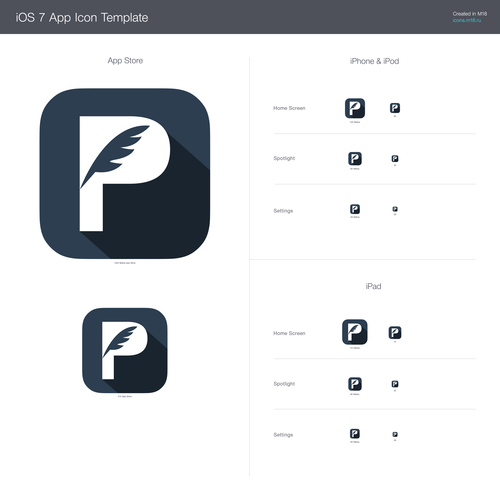Click the iPad Spotlight small icon
Image resolution: width=500 pixels, height=500 pixels.
[395, 384]
